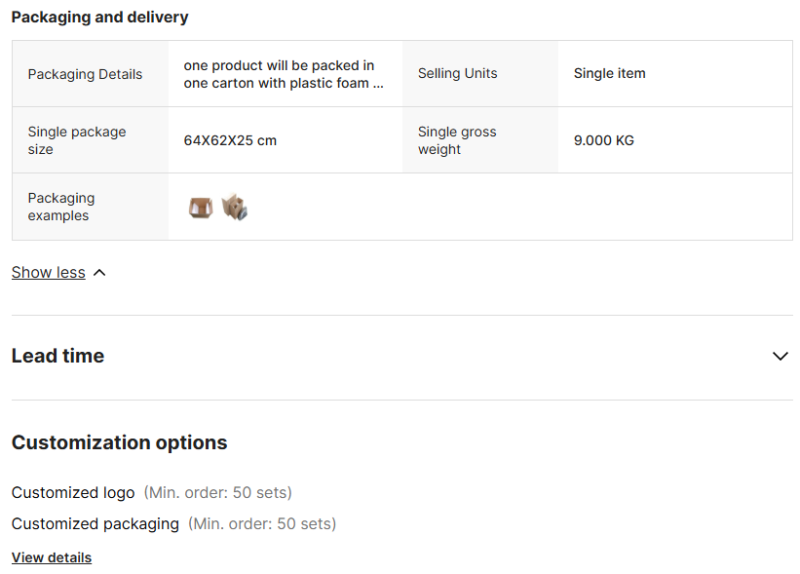The height and width of the screenshot is (574, 800).
Task: Click the Selling Units label cell
Action: tap(457, 74)
